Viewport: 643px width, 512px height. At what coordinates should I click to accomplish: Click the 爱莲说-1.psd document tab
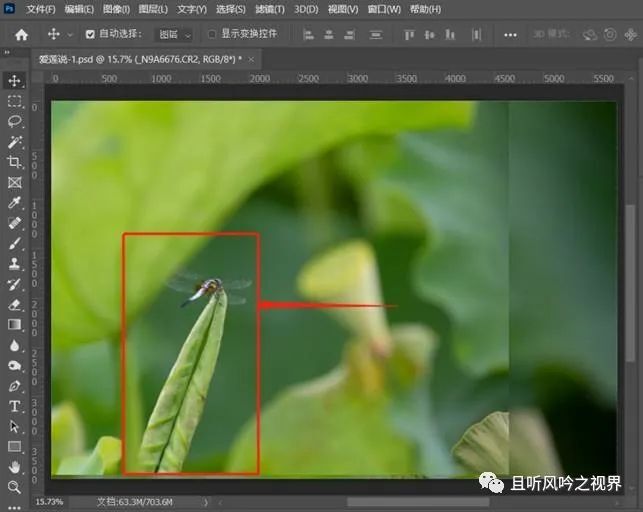(140, 59)
